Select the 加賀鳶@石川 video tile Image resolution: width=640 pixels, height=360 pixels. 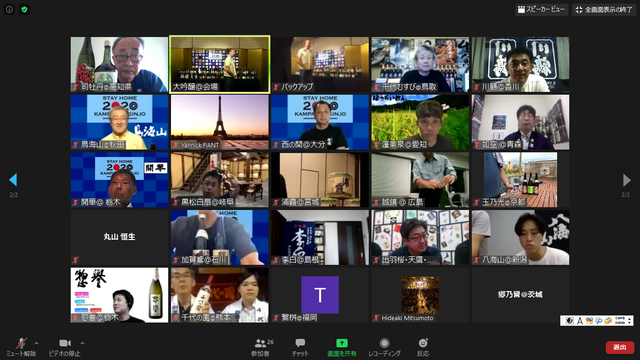click(x=220, y=237)
